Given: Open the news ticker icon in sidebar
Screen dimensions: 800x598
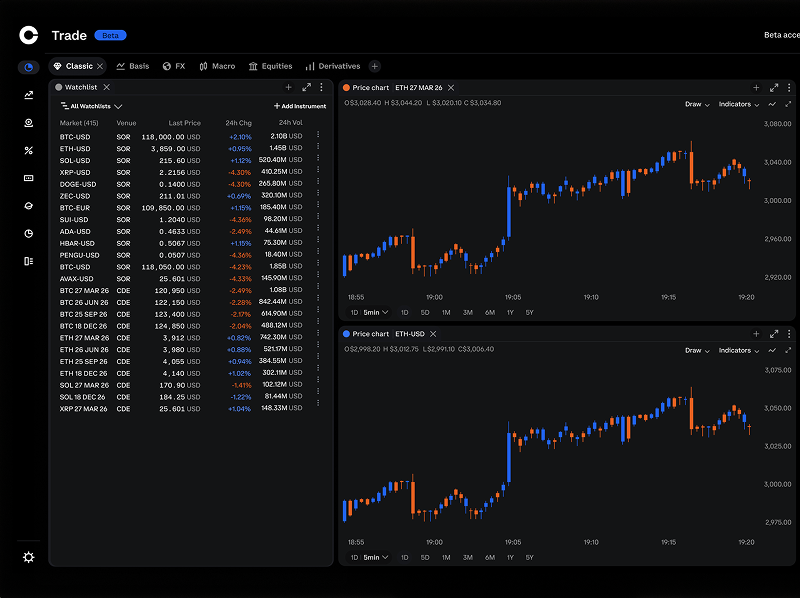Looking at the screenshot, I should [x=27, y=179].
